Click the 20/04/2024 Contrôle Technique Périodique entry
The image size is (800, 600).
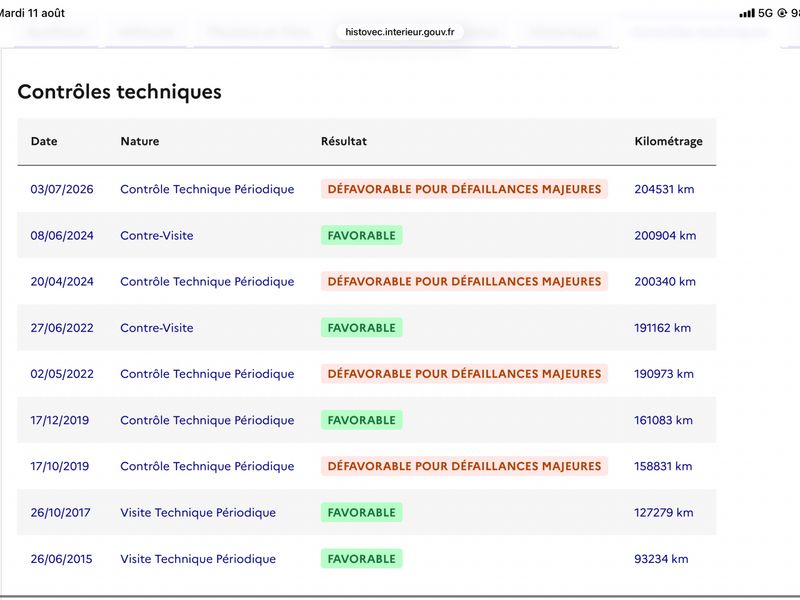point(207,282)
